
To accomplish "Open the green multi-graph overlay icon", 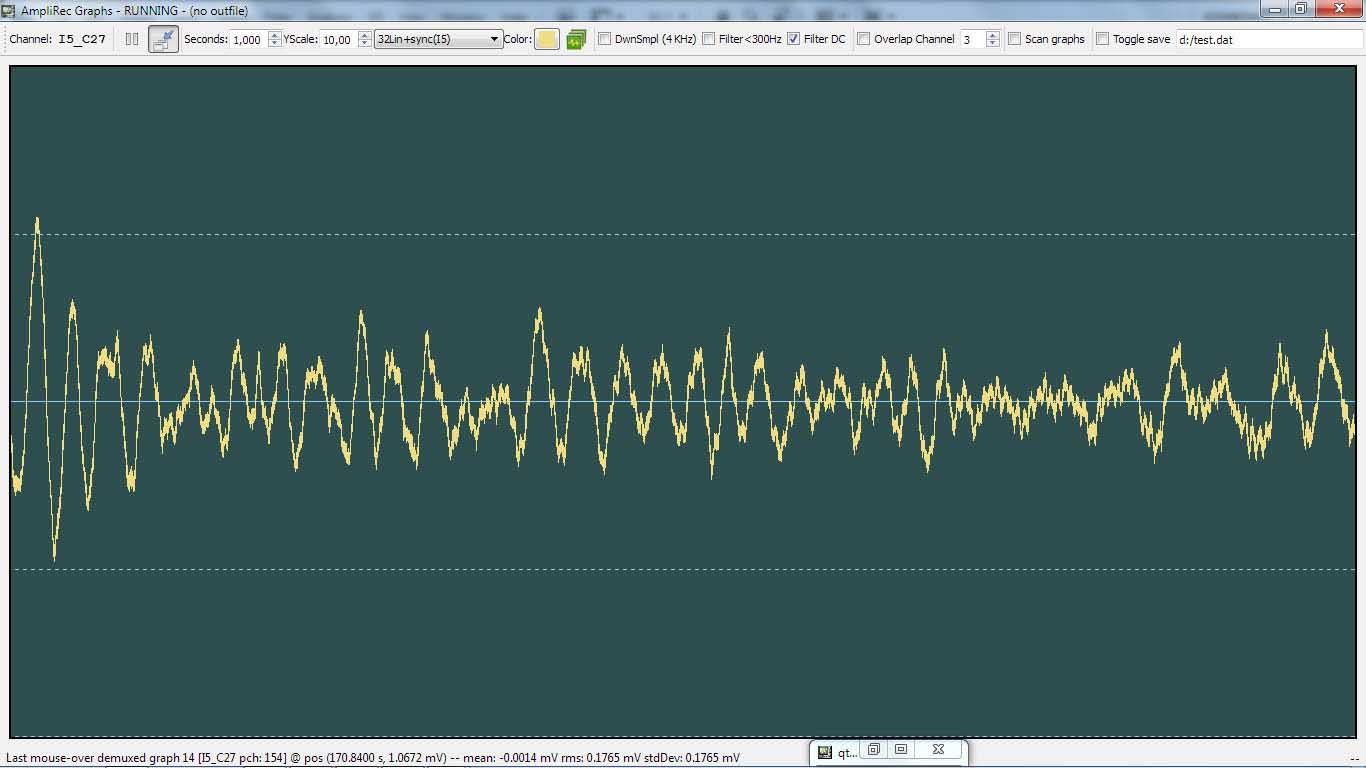I will 576,39.
